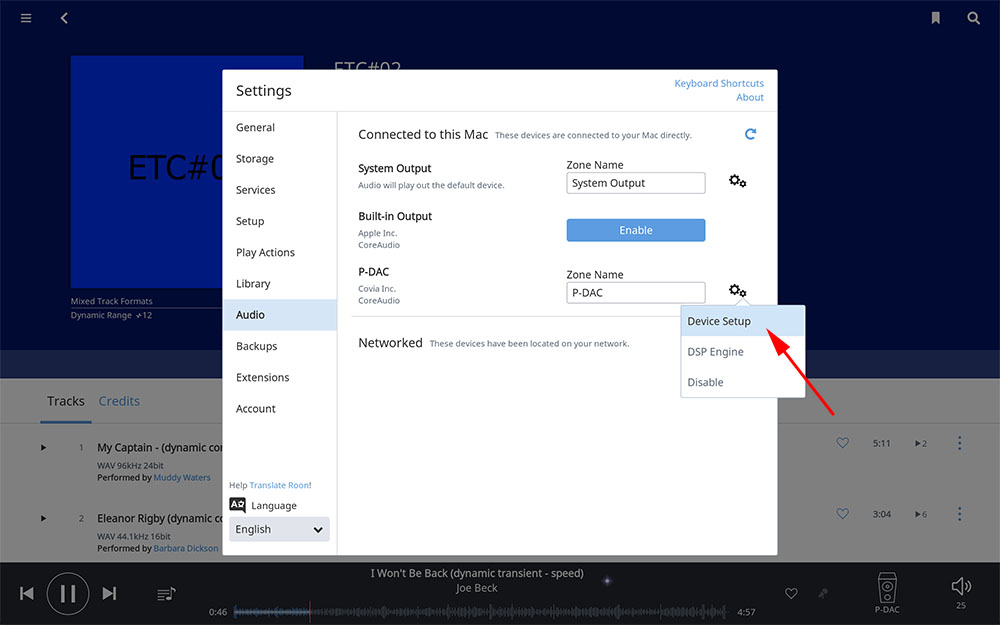Select the P-DAC zone icon
Image resolution: width=1000 pixels, height=625 pixels.
coord(886,587)
